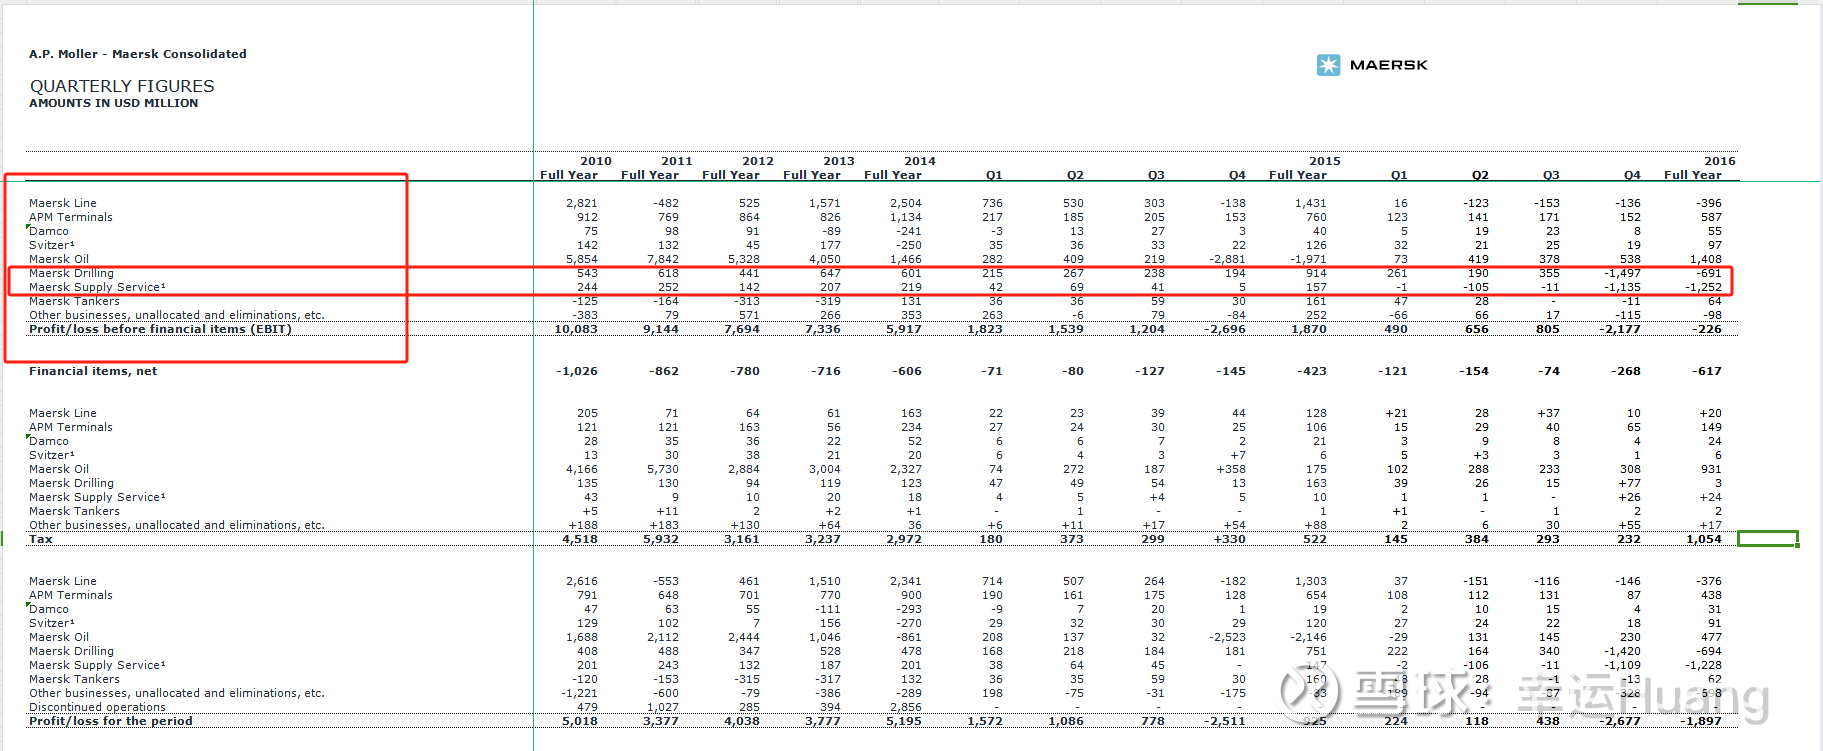
Task: Select Maersk Supply Service 2016 value -1,252
Action: 1702,287
